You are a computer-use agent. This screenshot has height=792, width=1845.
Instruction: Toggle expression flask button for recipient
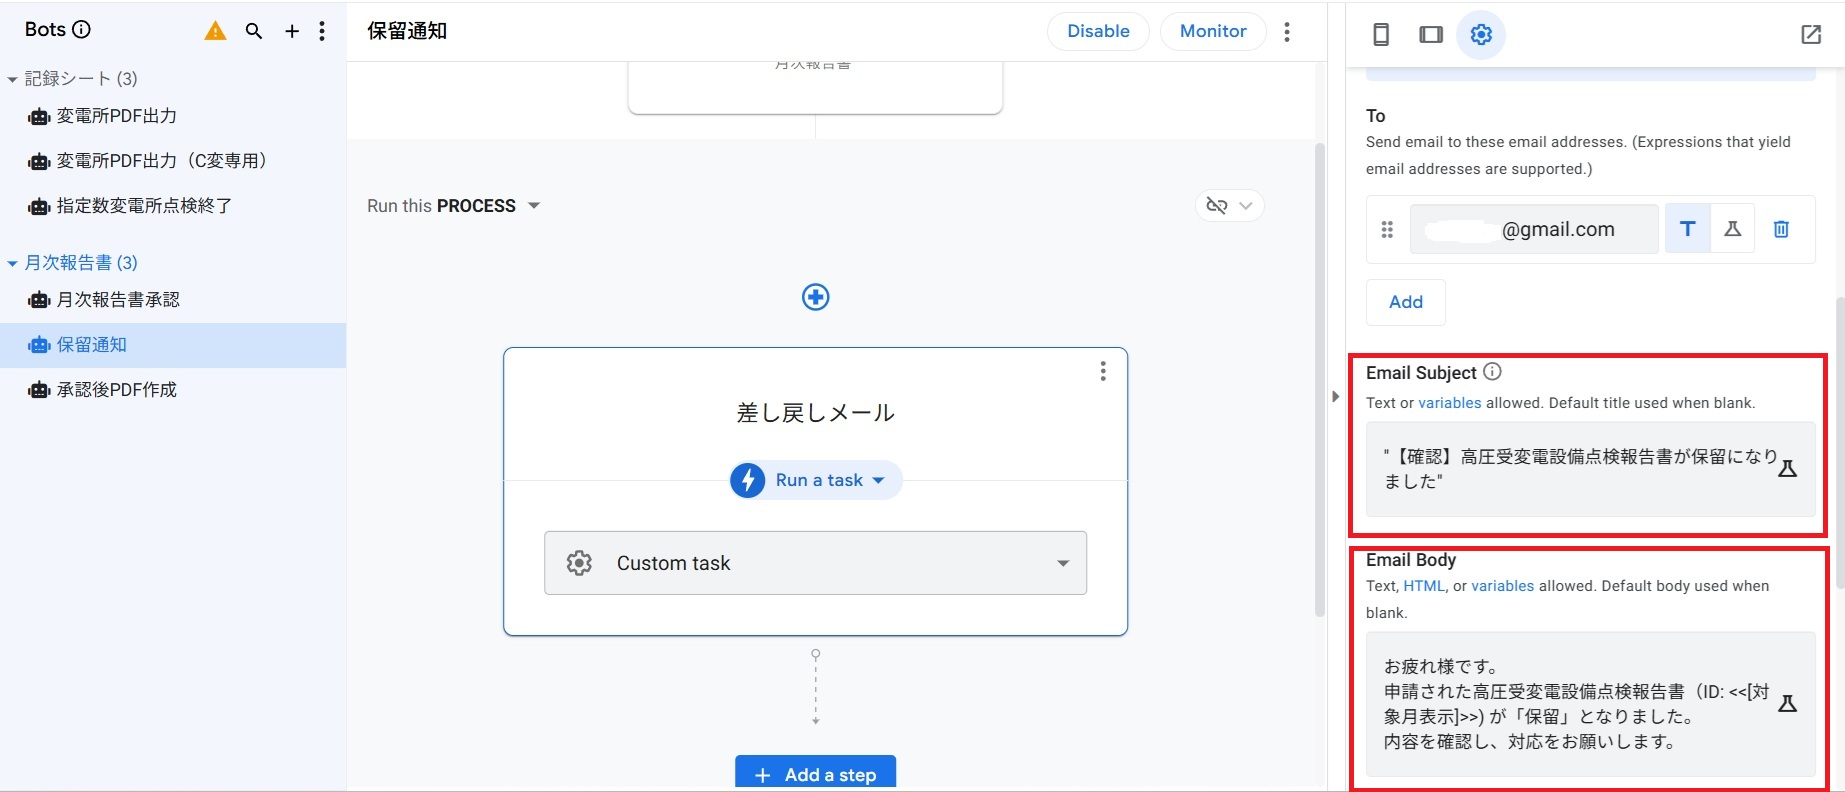pos(1733,229)
